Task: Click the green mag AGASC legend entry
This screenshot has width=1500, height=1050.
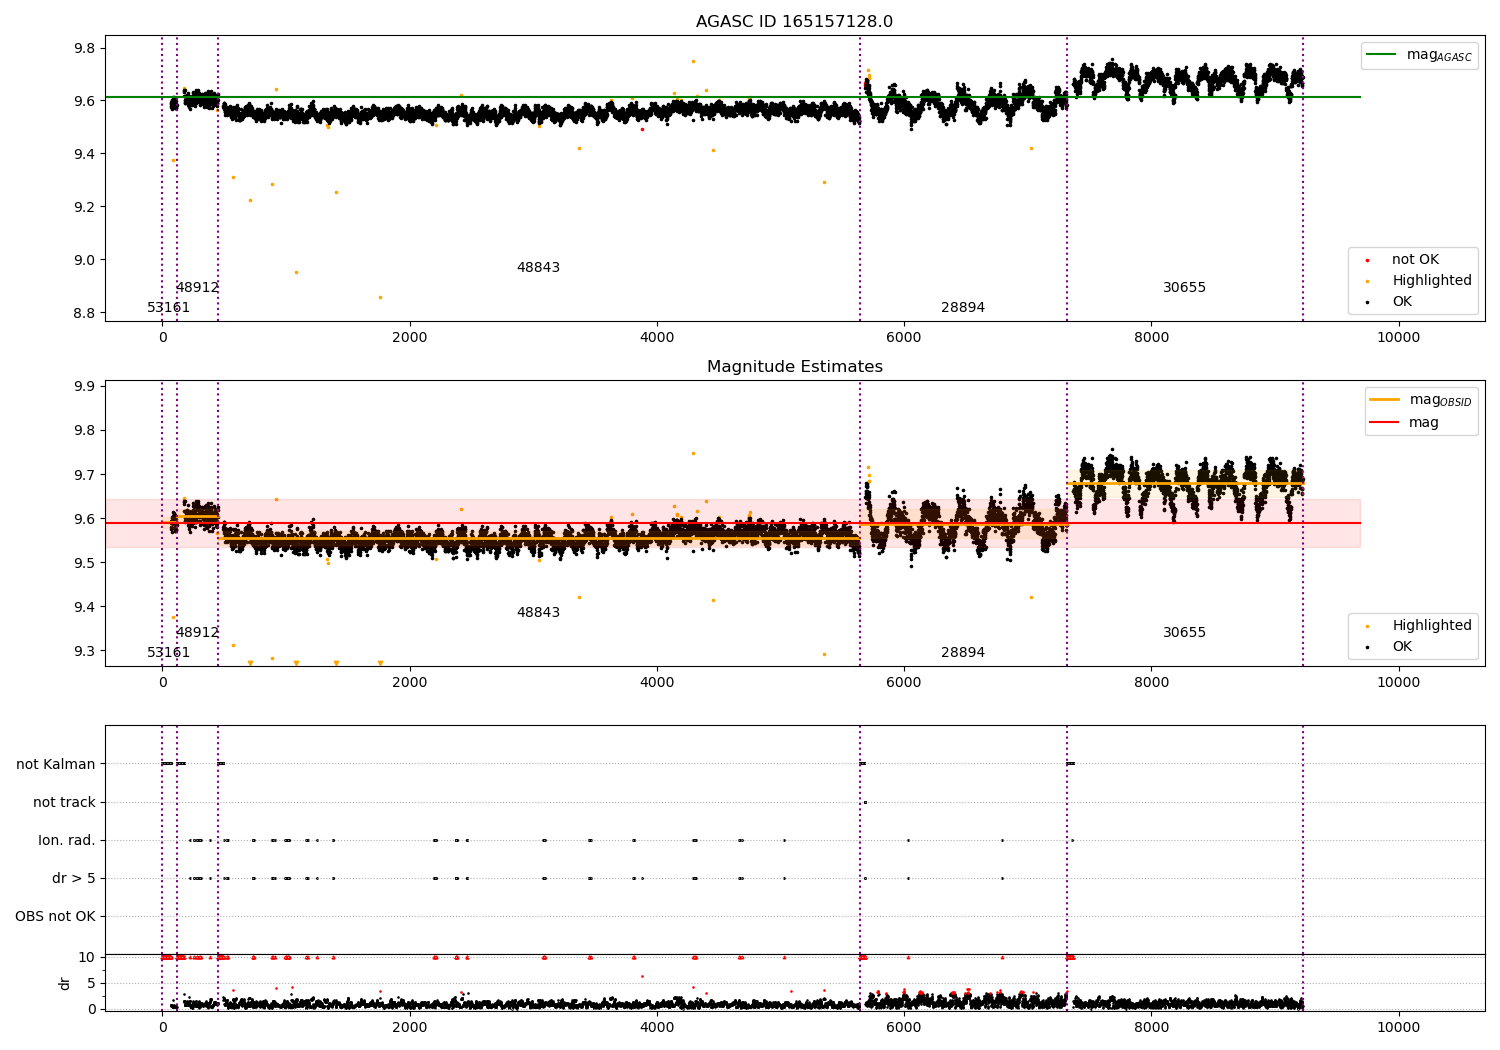Action: point(1419,55)
